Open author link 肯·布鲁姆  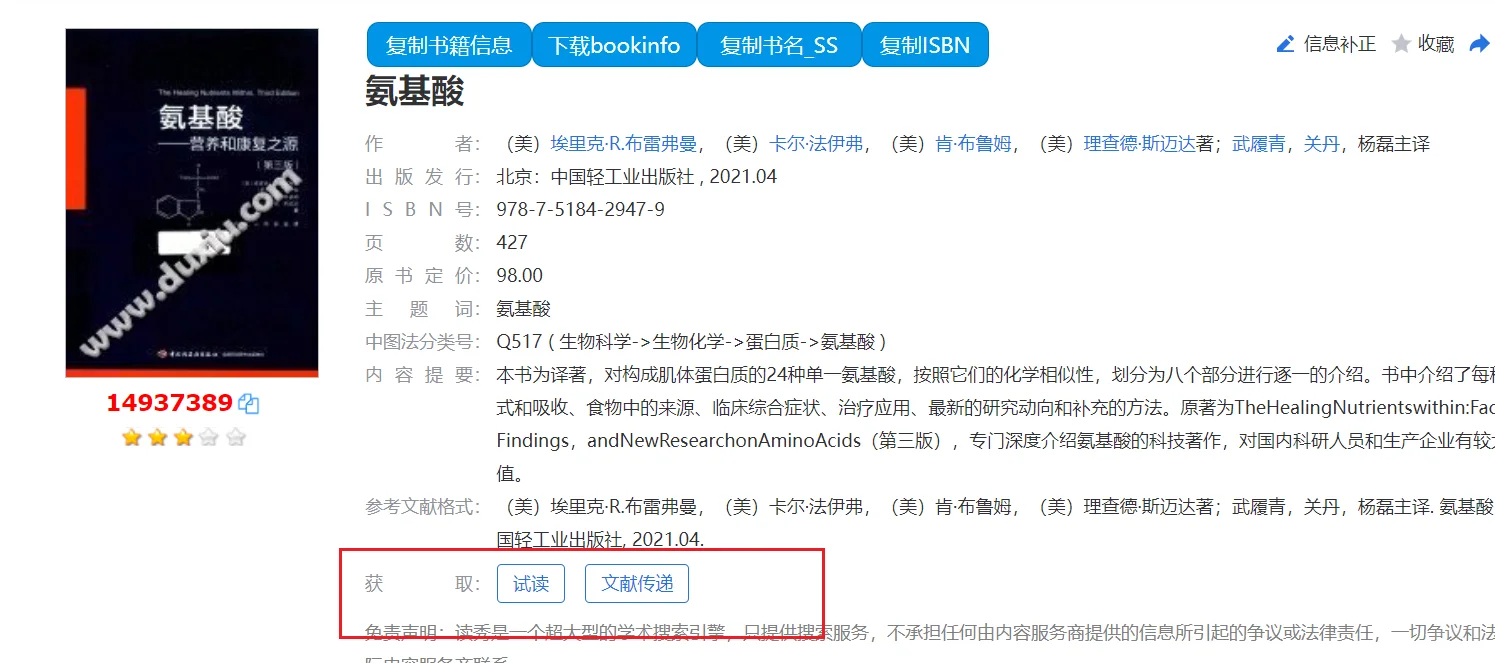[x=972, y=144]
